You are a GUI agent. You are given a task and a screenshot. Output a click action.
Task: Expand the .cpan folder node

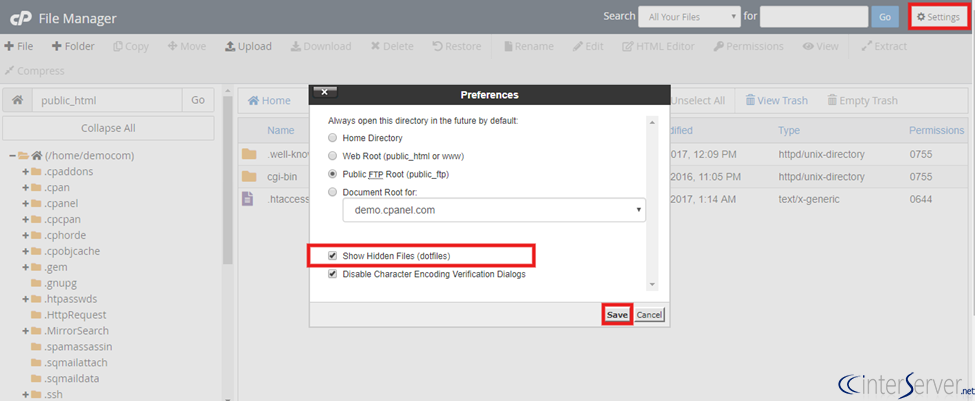[x=25, y=187]
